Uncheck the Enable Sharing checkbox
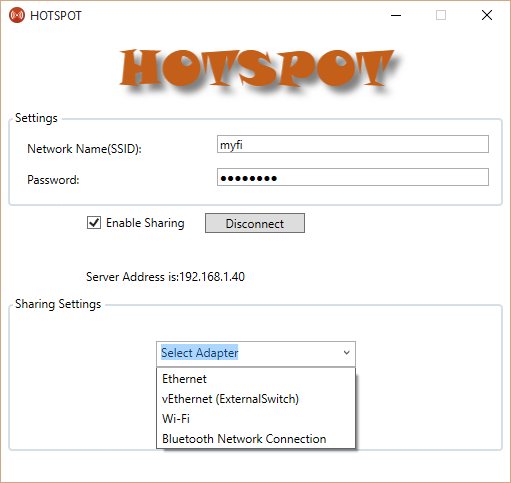 [94, 222]
